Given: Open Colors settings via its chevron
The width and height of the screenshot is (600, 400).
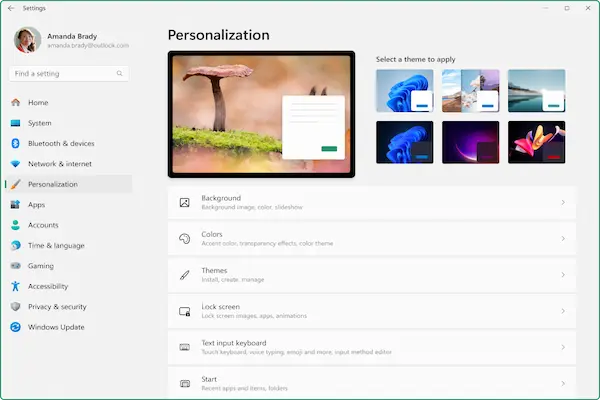Looking at the screenshot, I should click(563, 239).
